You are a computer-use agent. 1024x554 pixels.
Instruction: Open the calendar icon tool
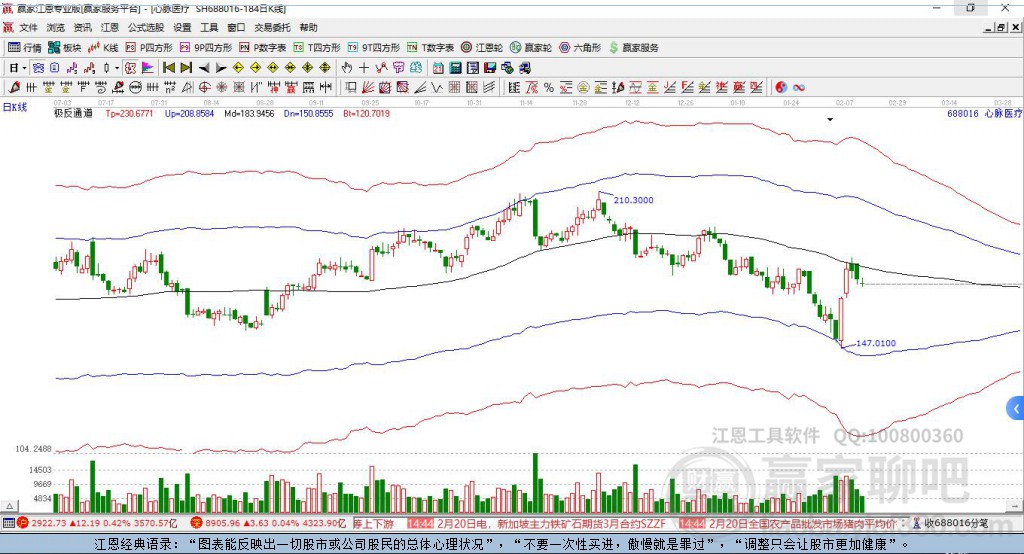coord(438,68)
